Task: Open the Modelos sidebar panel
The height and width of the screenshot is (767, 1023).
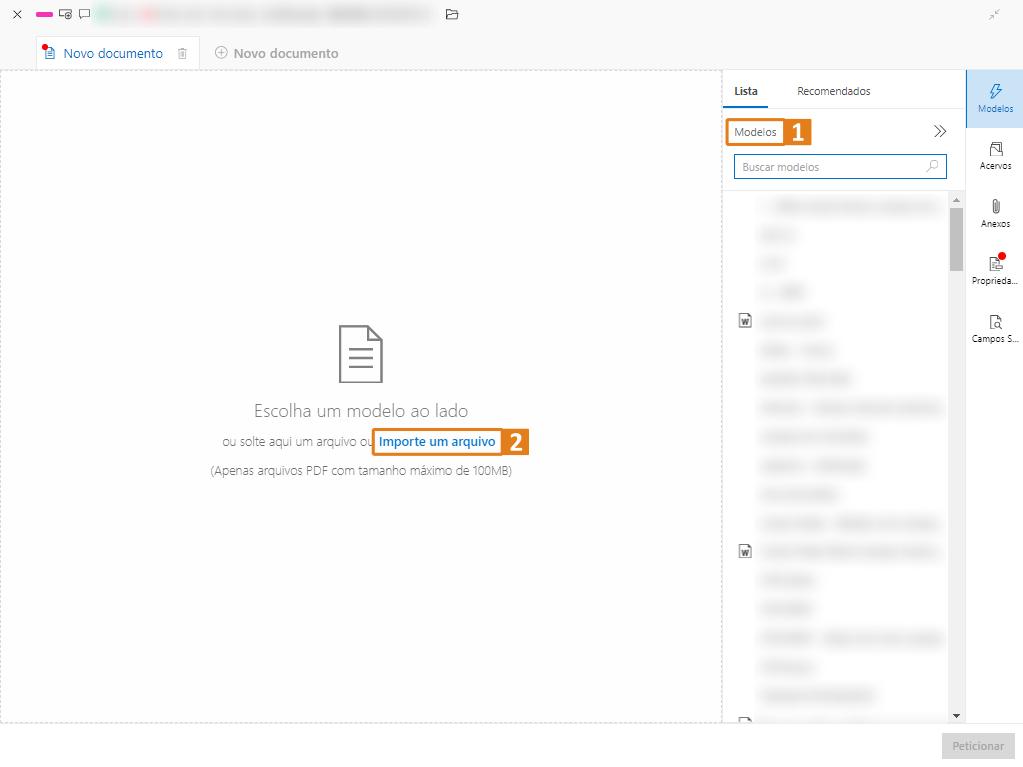Action: [994, 98]
